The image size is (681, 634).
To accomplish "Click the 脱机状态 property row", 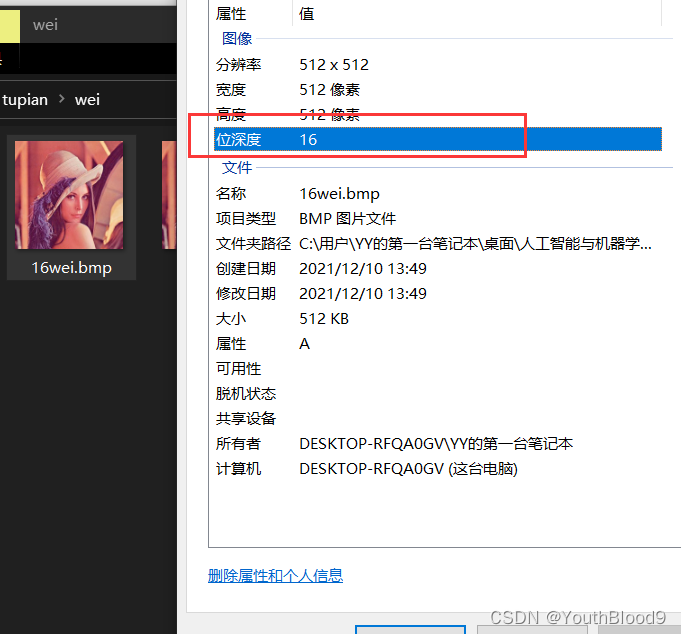I will click(x=438, y=394).
